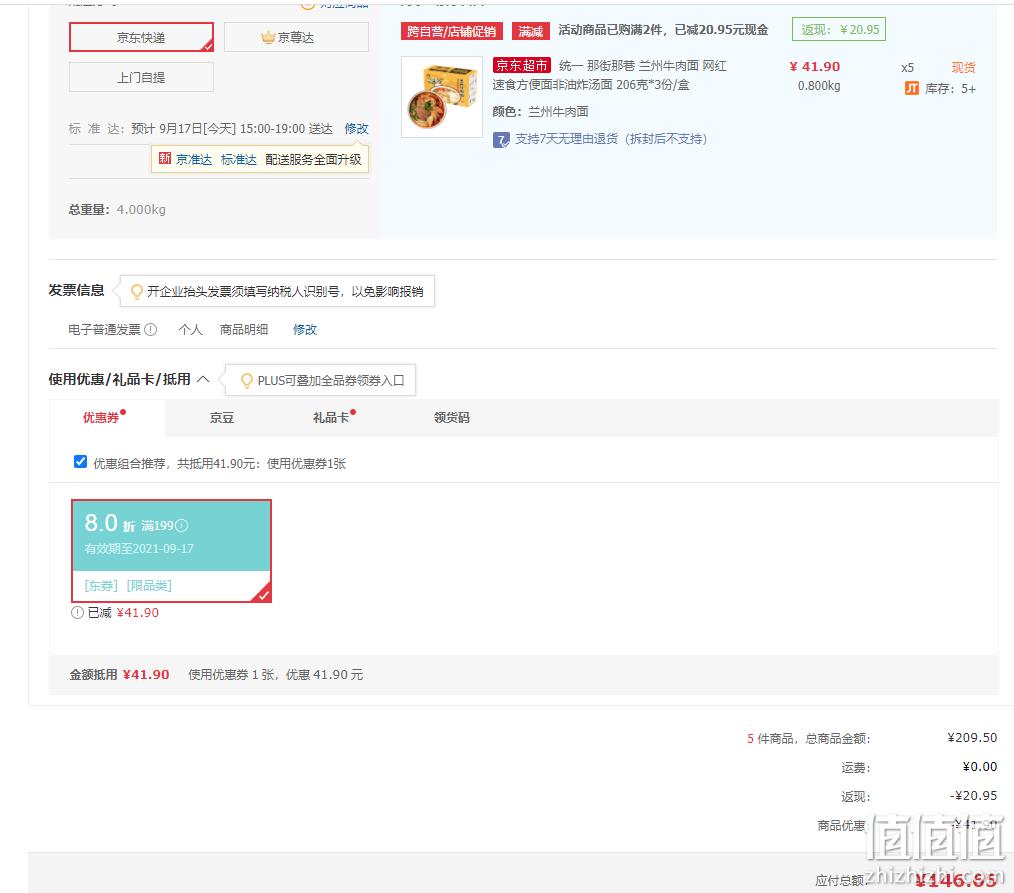The image size is (1014, 893).
Task: Click 修改 to edit invoice info
Action: click(x=305, y=330)
